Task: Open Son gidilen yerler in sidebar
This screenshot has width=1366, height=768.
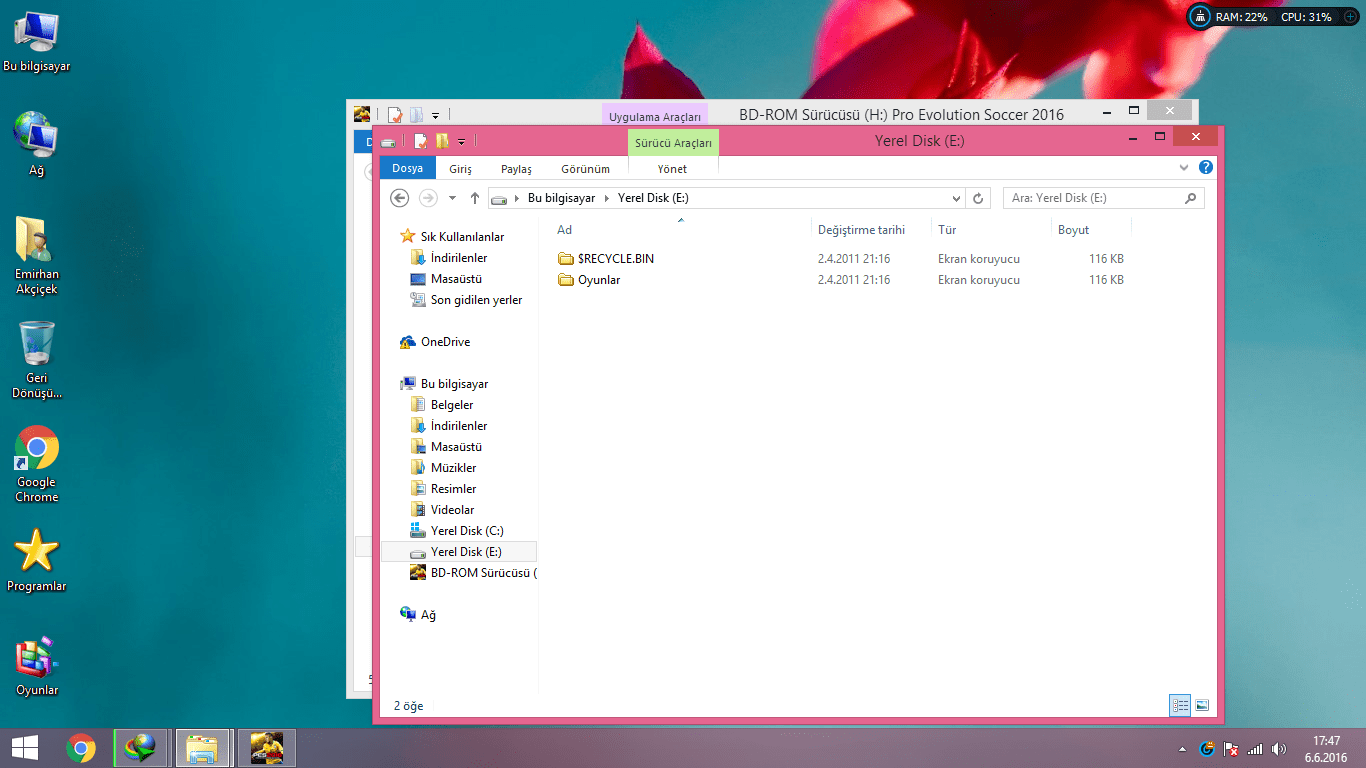Action: point(476,300)
